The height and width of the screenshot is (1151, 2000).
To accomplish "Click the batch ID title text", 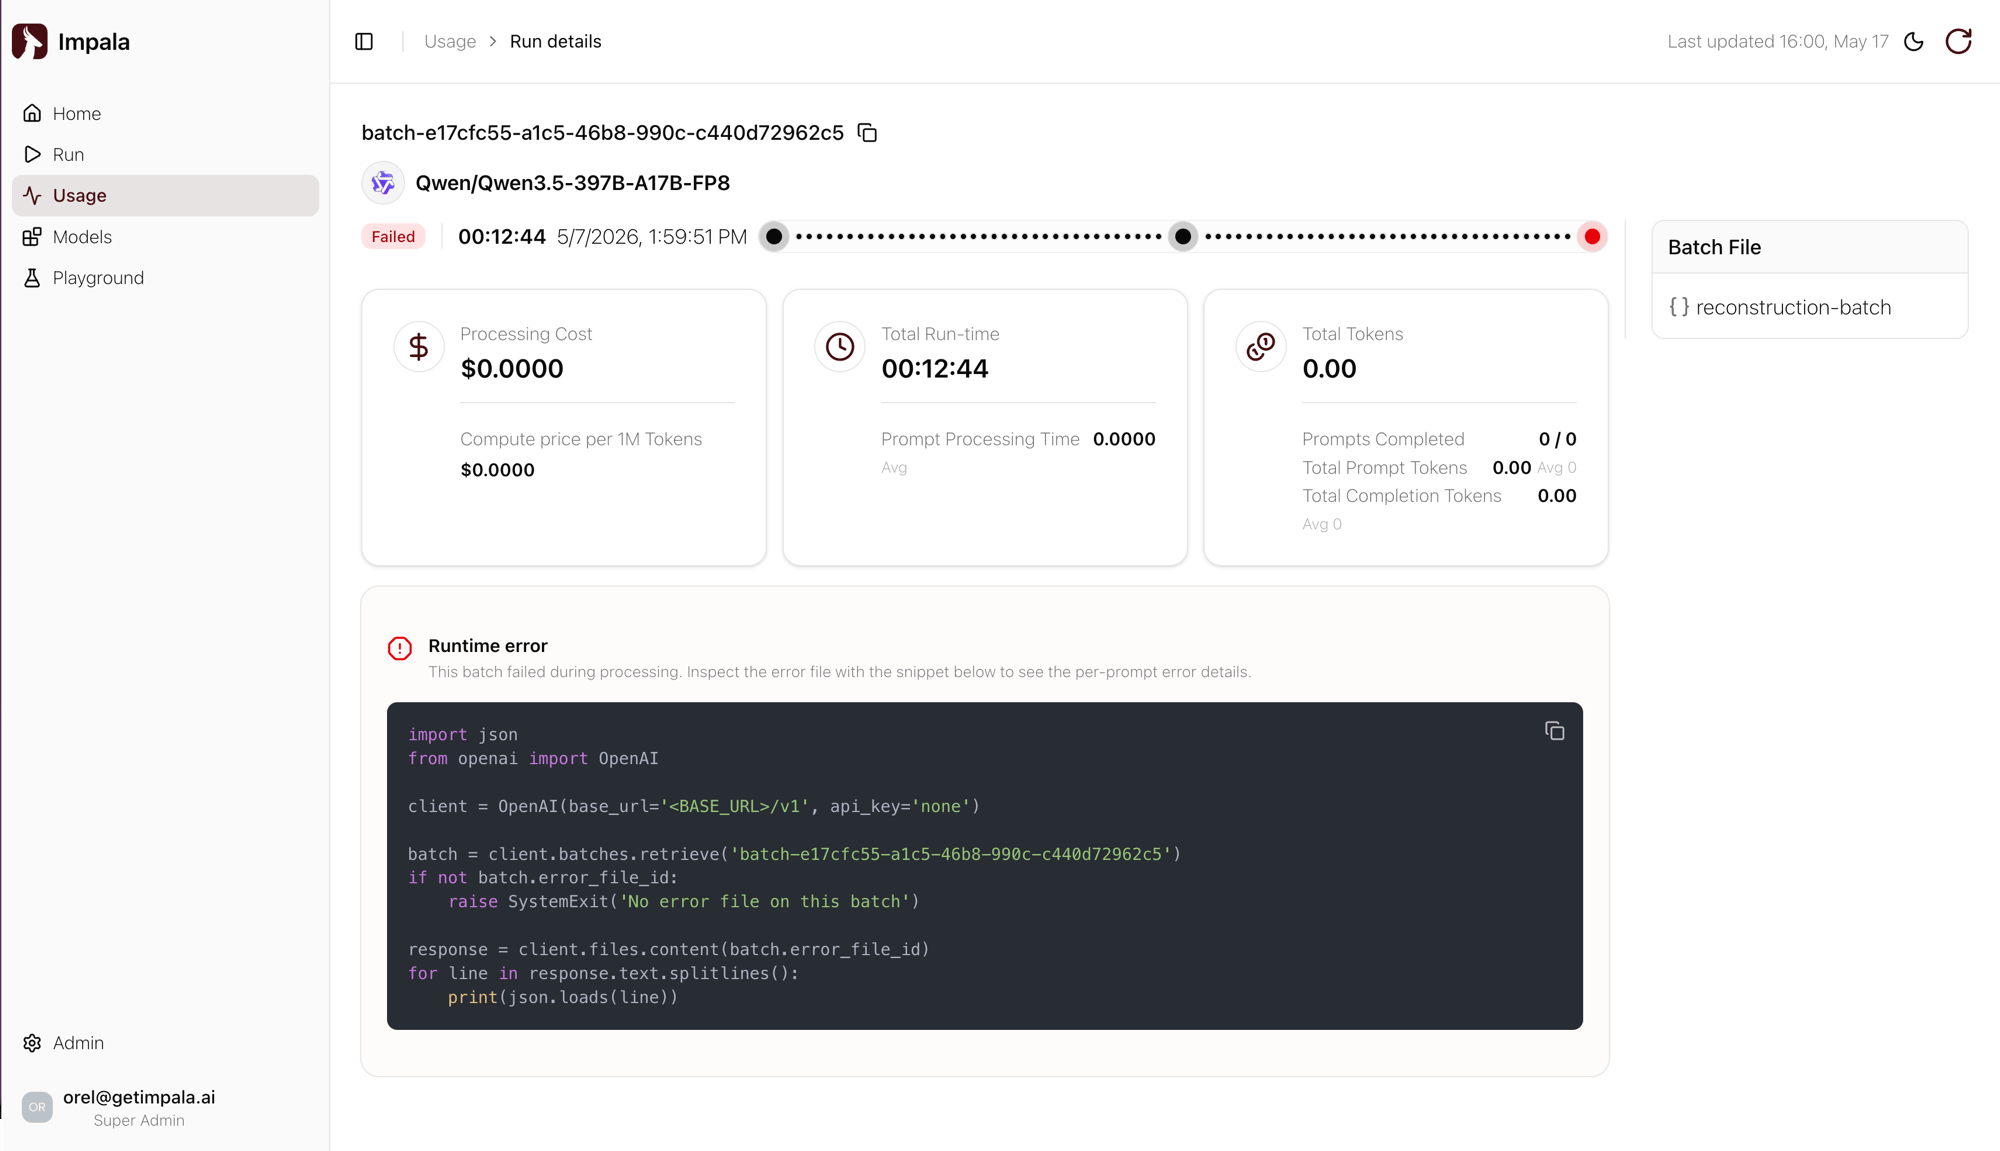I will point(603,133).
